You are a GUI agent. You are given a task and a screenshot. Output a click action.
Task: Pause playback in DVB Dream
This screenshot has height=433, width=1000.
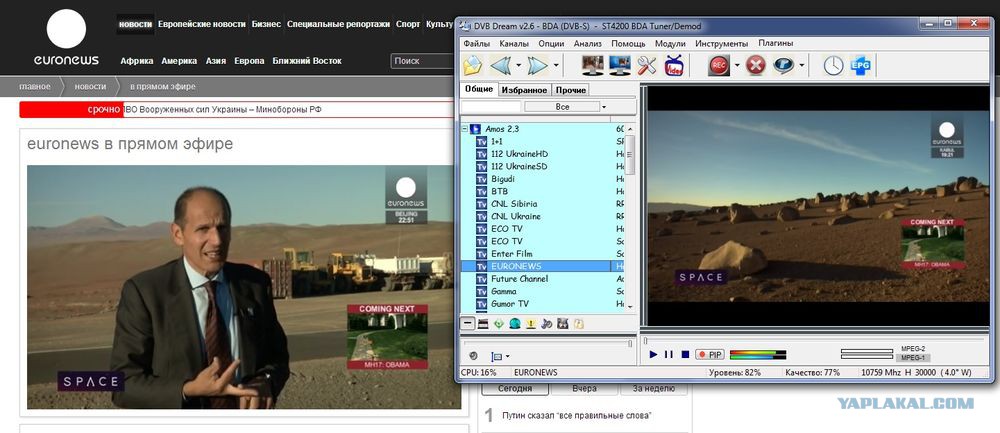(668, 355)
